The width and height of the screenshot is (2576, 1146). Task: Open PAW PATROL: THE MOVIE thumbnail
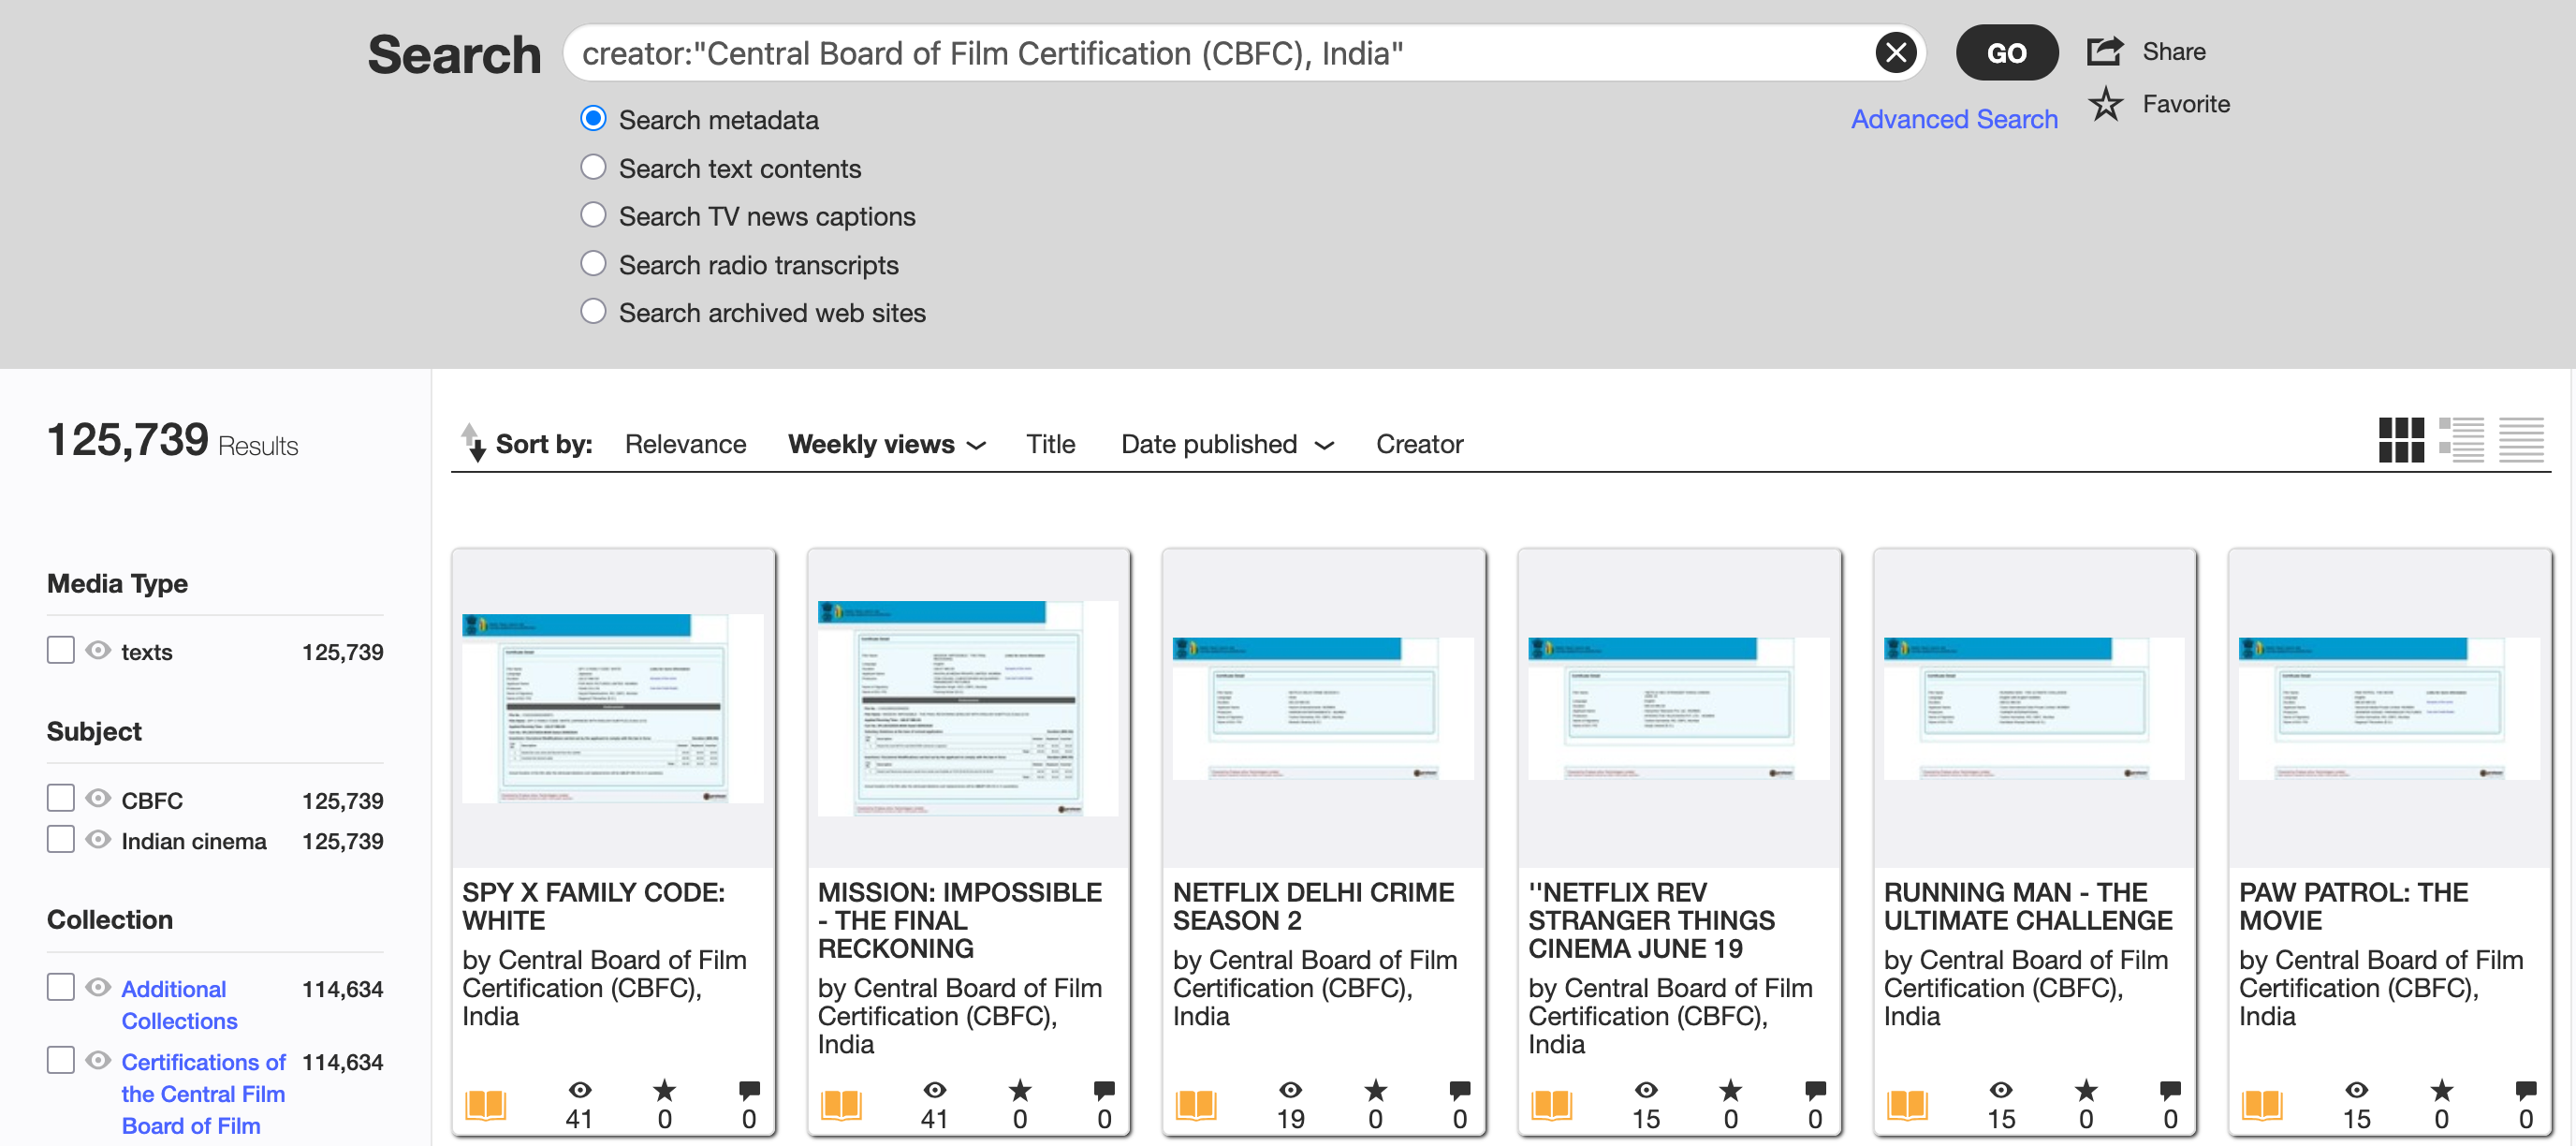[2389, 708]
